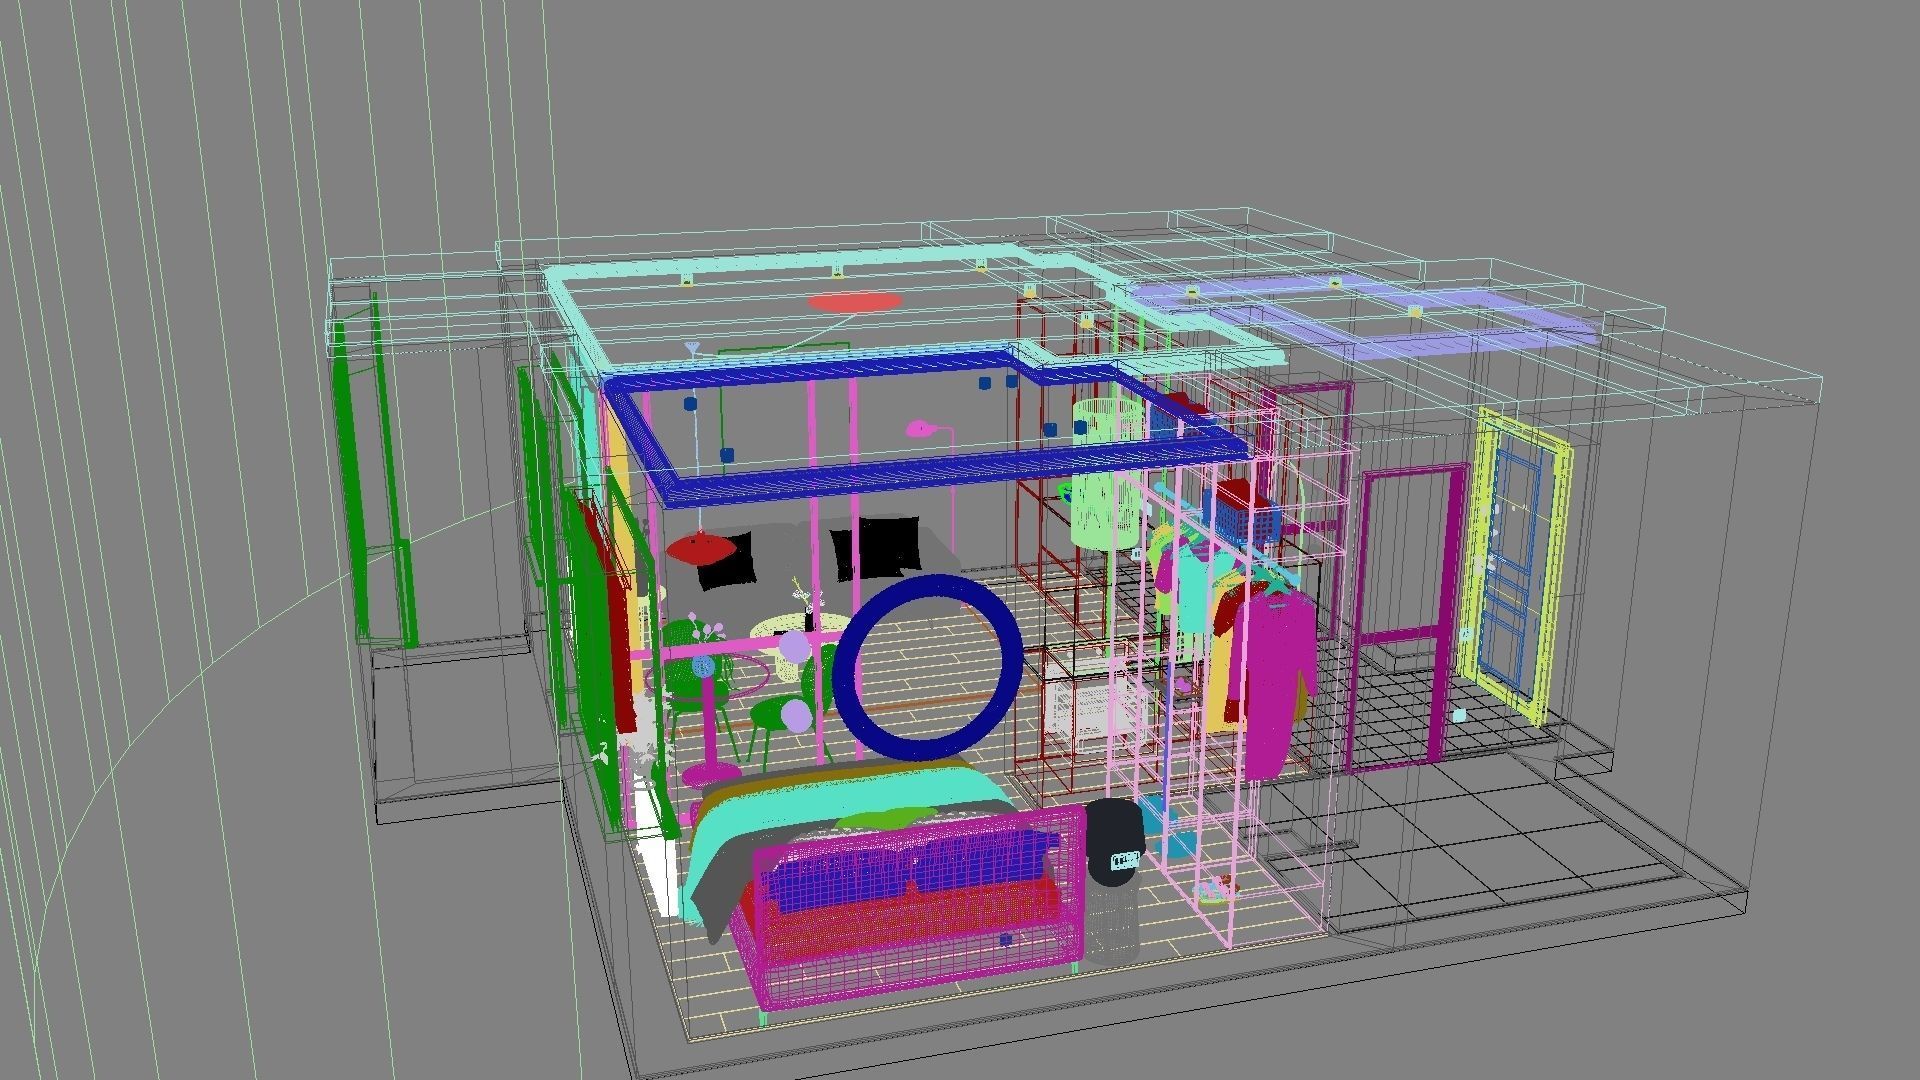Select the red disc ceiling lamp

[855, 301]
